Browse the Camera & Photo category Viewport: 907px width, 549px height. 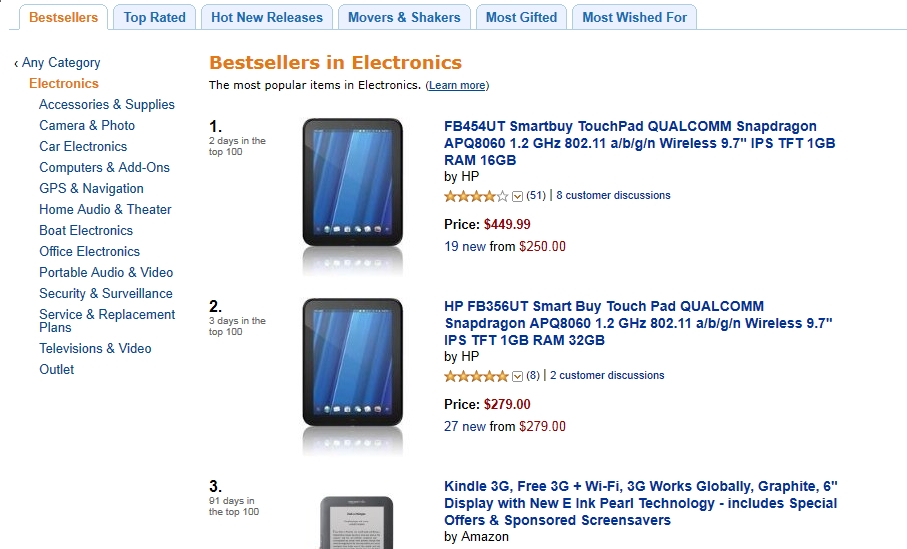(87, 126)
